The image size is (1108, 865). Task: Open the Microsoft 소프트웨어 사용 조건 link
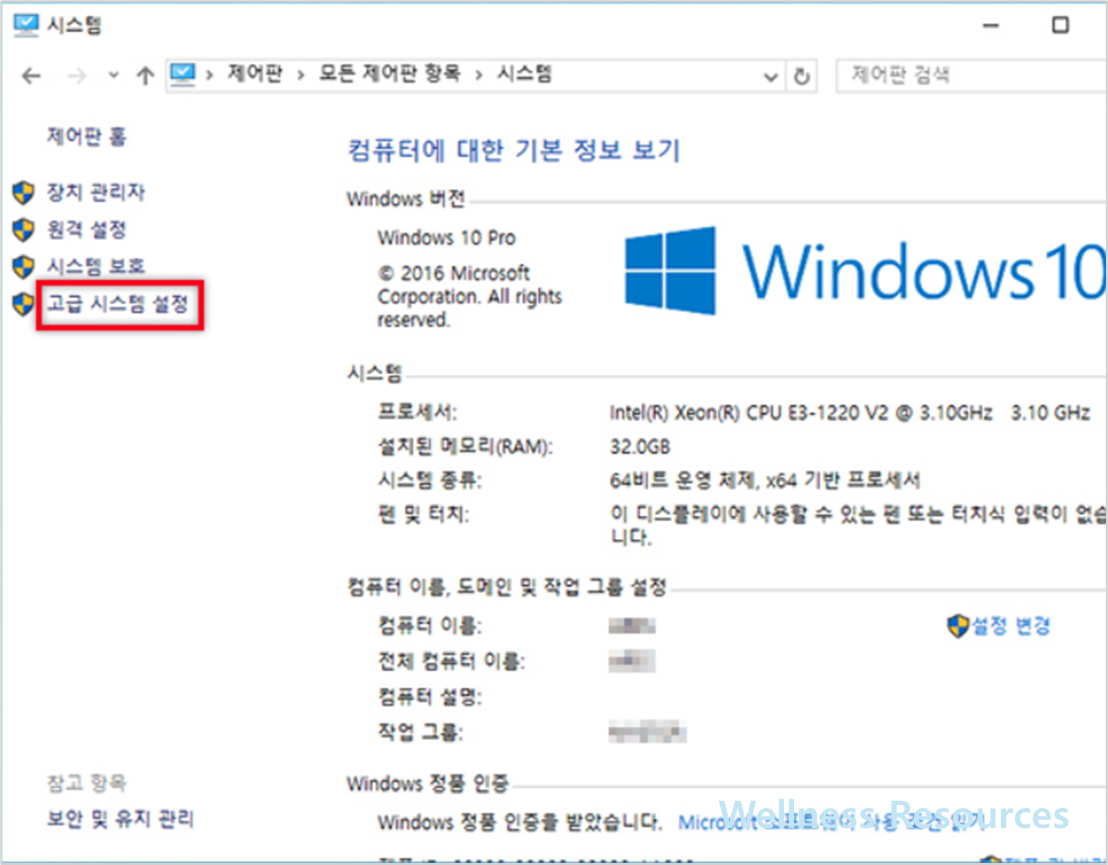pos(832,822)
